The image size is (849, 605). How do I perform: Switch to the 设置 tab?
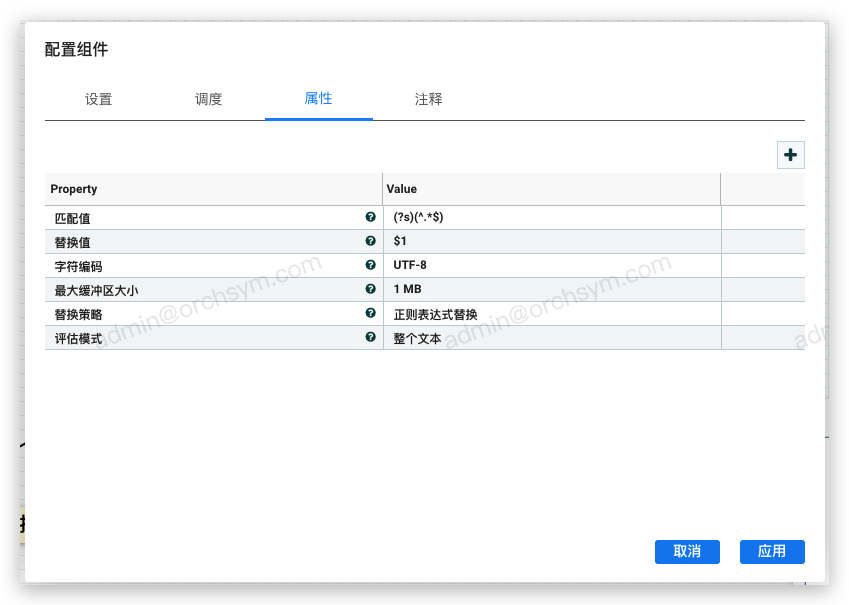(98, 100)
